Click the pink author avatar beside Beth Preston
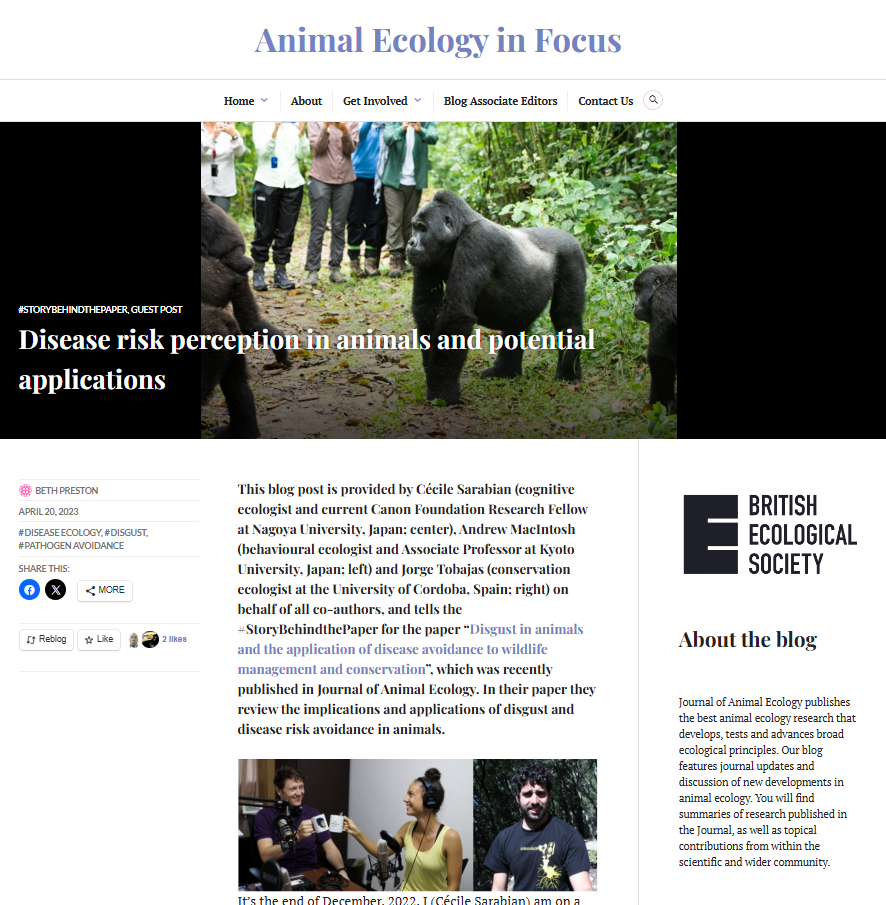Viewport: 886px width, 905px height. (25, 491)
